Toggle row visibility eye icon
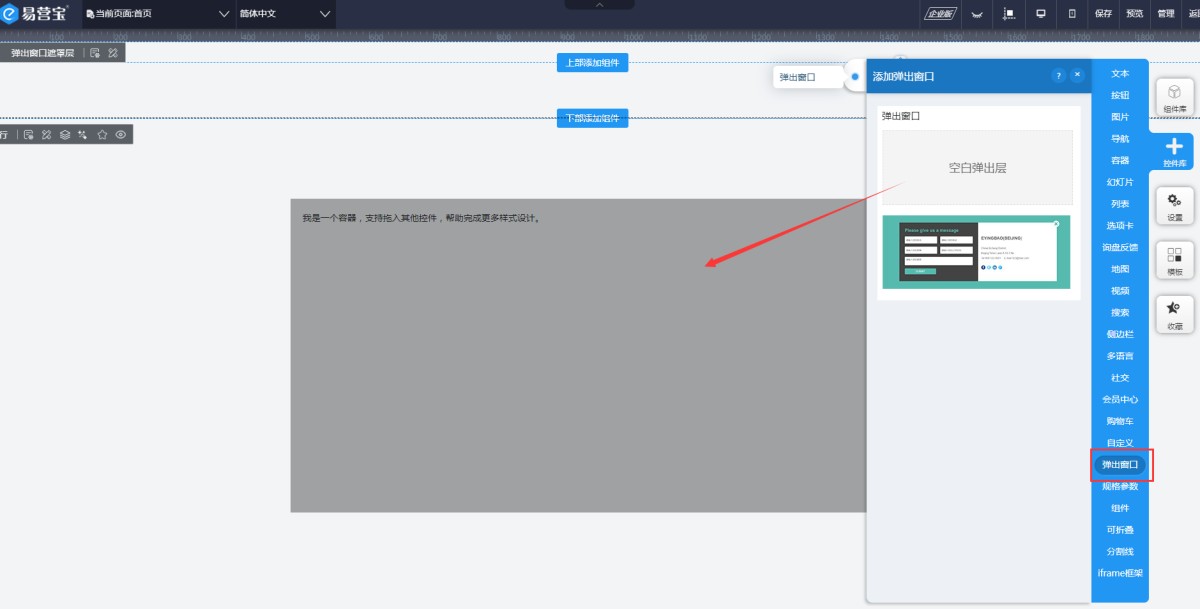Screen dimensions: 1200x609 tap(121, 134)
